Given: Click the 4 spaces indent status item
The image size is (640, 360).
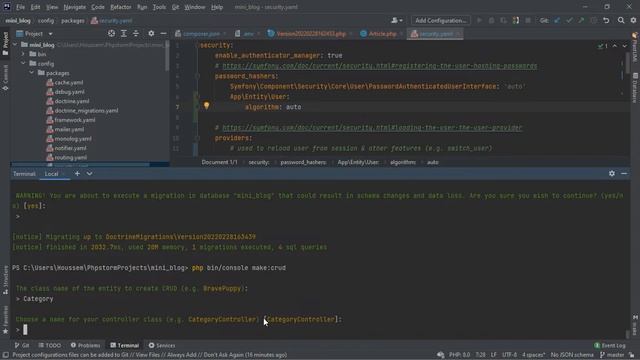Looking at the screenshot, I should click(533, 355).
